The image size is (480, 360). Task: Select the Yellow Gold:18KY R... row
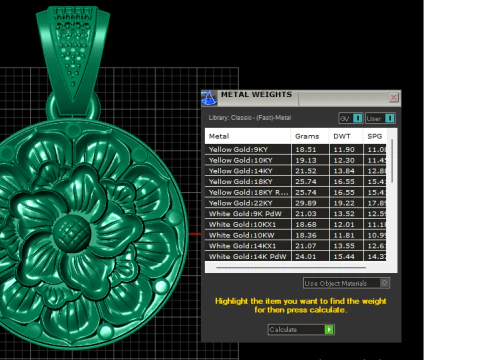click(x=296, y=192)
